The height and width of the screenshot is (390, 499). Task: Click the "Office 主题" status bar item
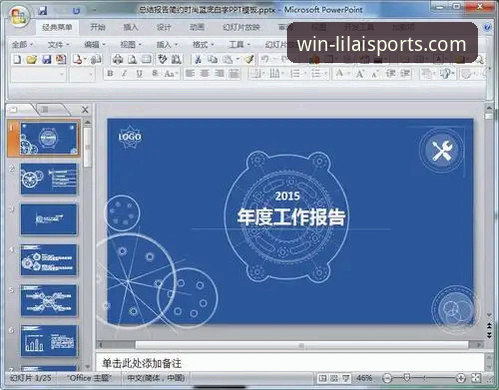point(89,378)
